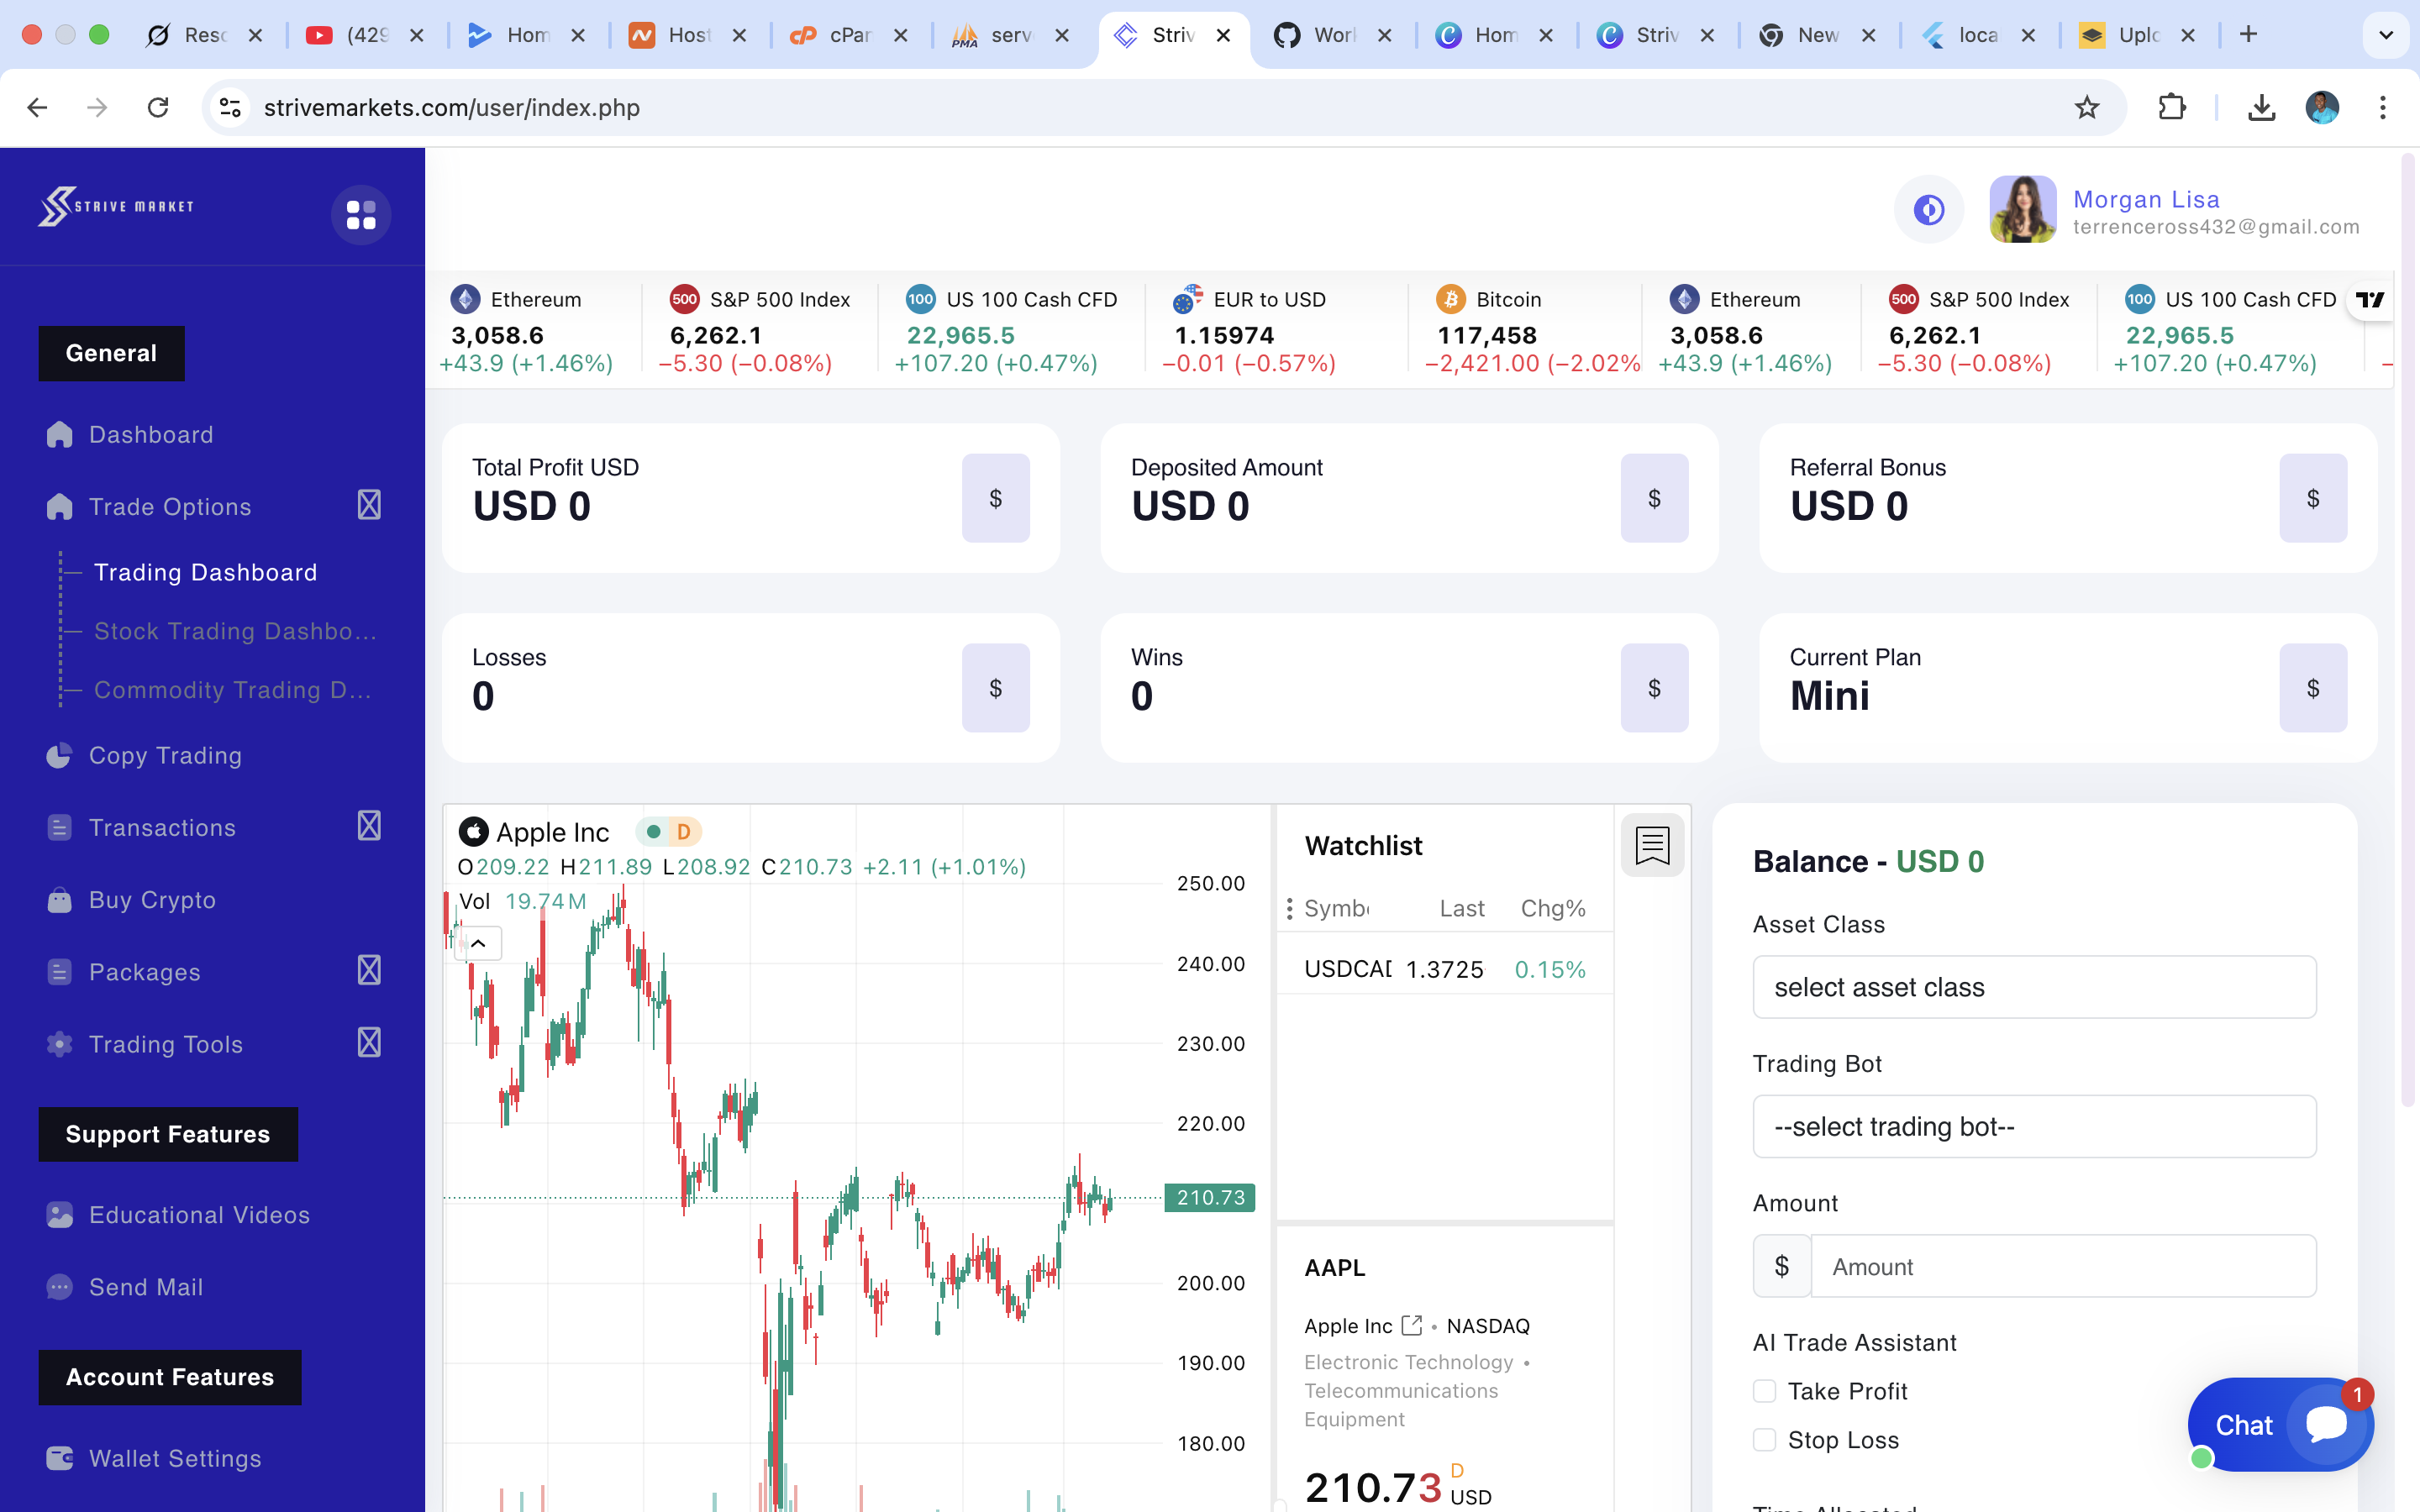Click the browser address bar URL

coord(451,107)
